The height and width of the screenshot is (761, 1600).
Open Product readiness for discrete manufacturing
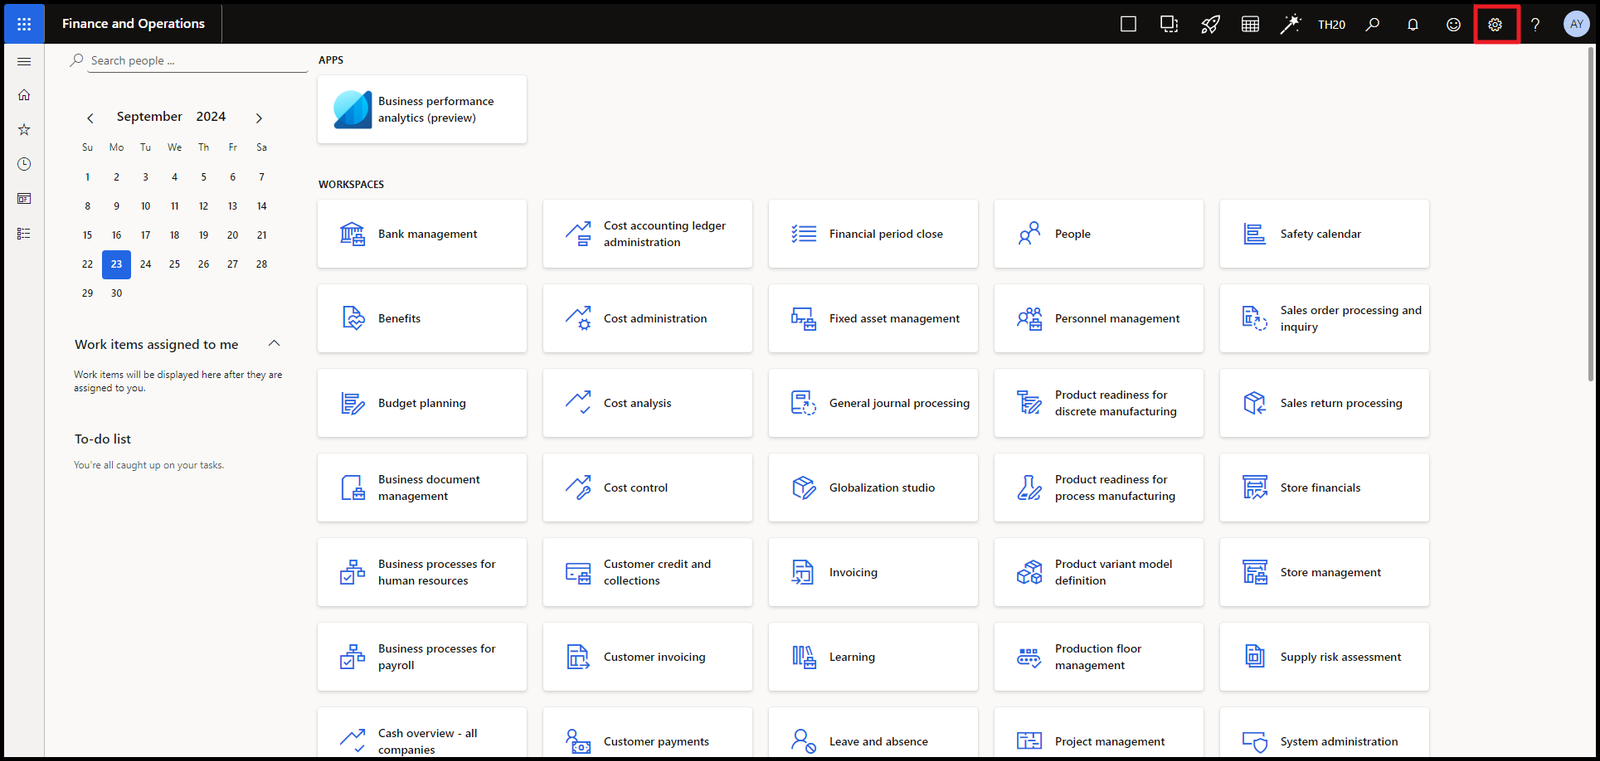click(x=1099, y=403)
